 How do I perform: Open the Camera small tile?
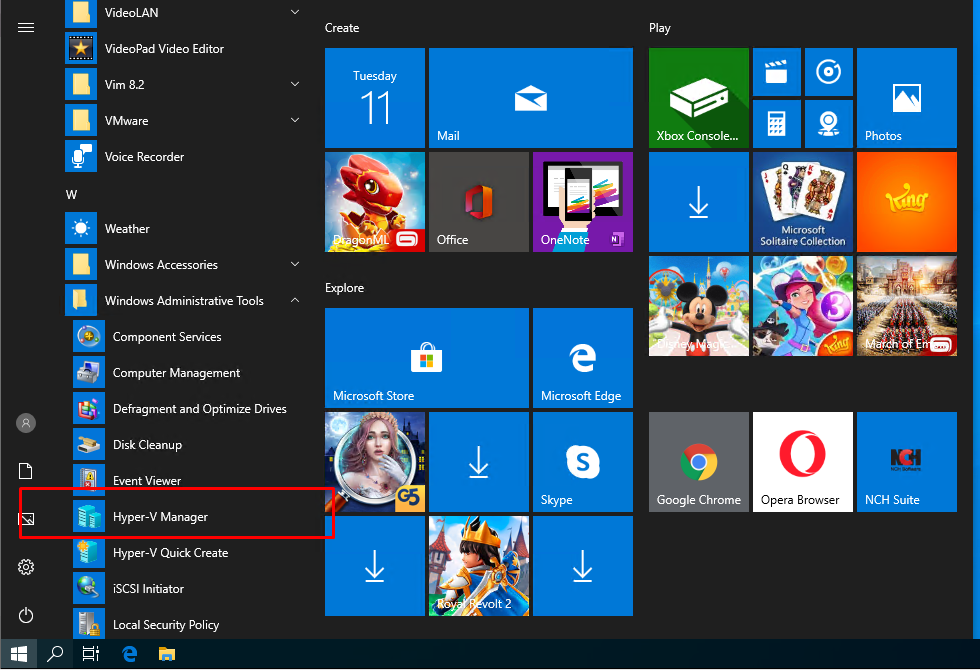coord(829,124)
